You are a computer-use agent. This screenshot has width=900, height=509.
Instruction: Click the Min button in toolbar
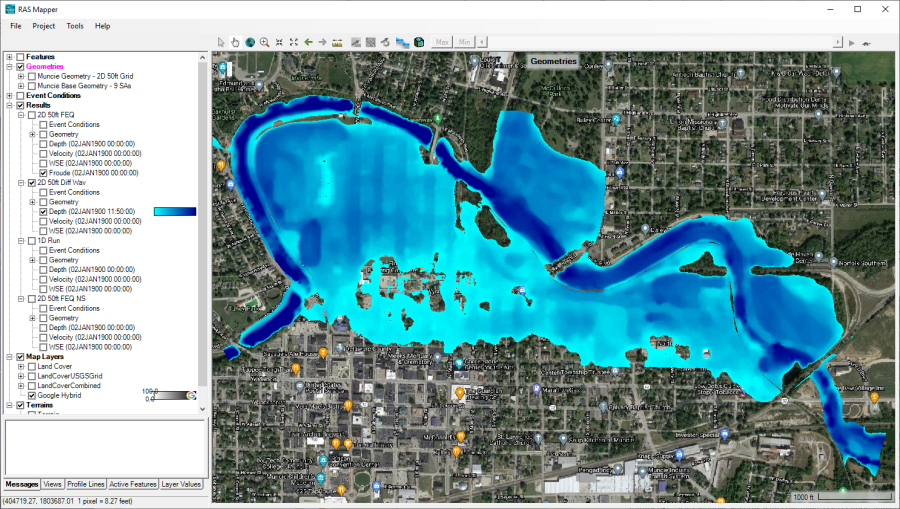coord(464,42)
